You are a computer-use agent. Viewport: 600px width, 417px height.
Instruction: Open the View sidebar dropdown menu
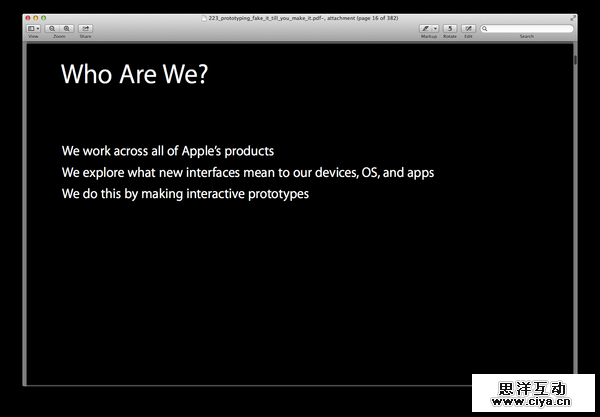34,29
